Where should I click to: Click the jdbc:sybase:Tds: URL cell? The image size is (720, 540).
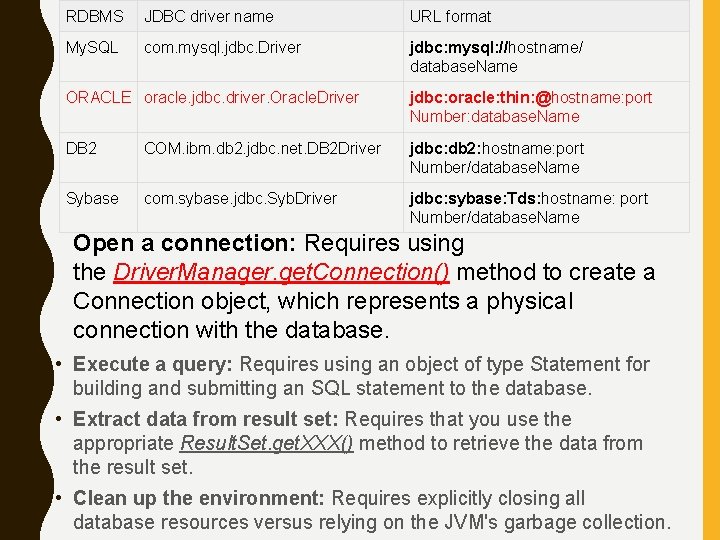pyautogui.click(x=546, y=208)
